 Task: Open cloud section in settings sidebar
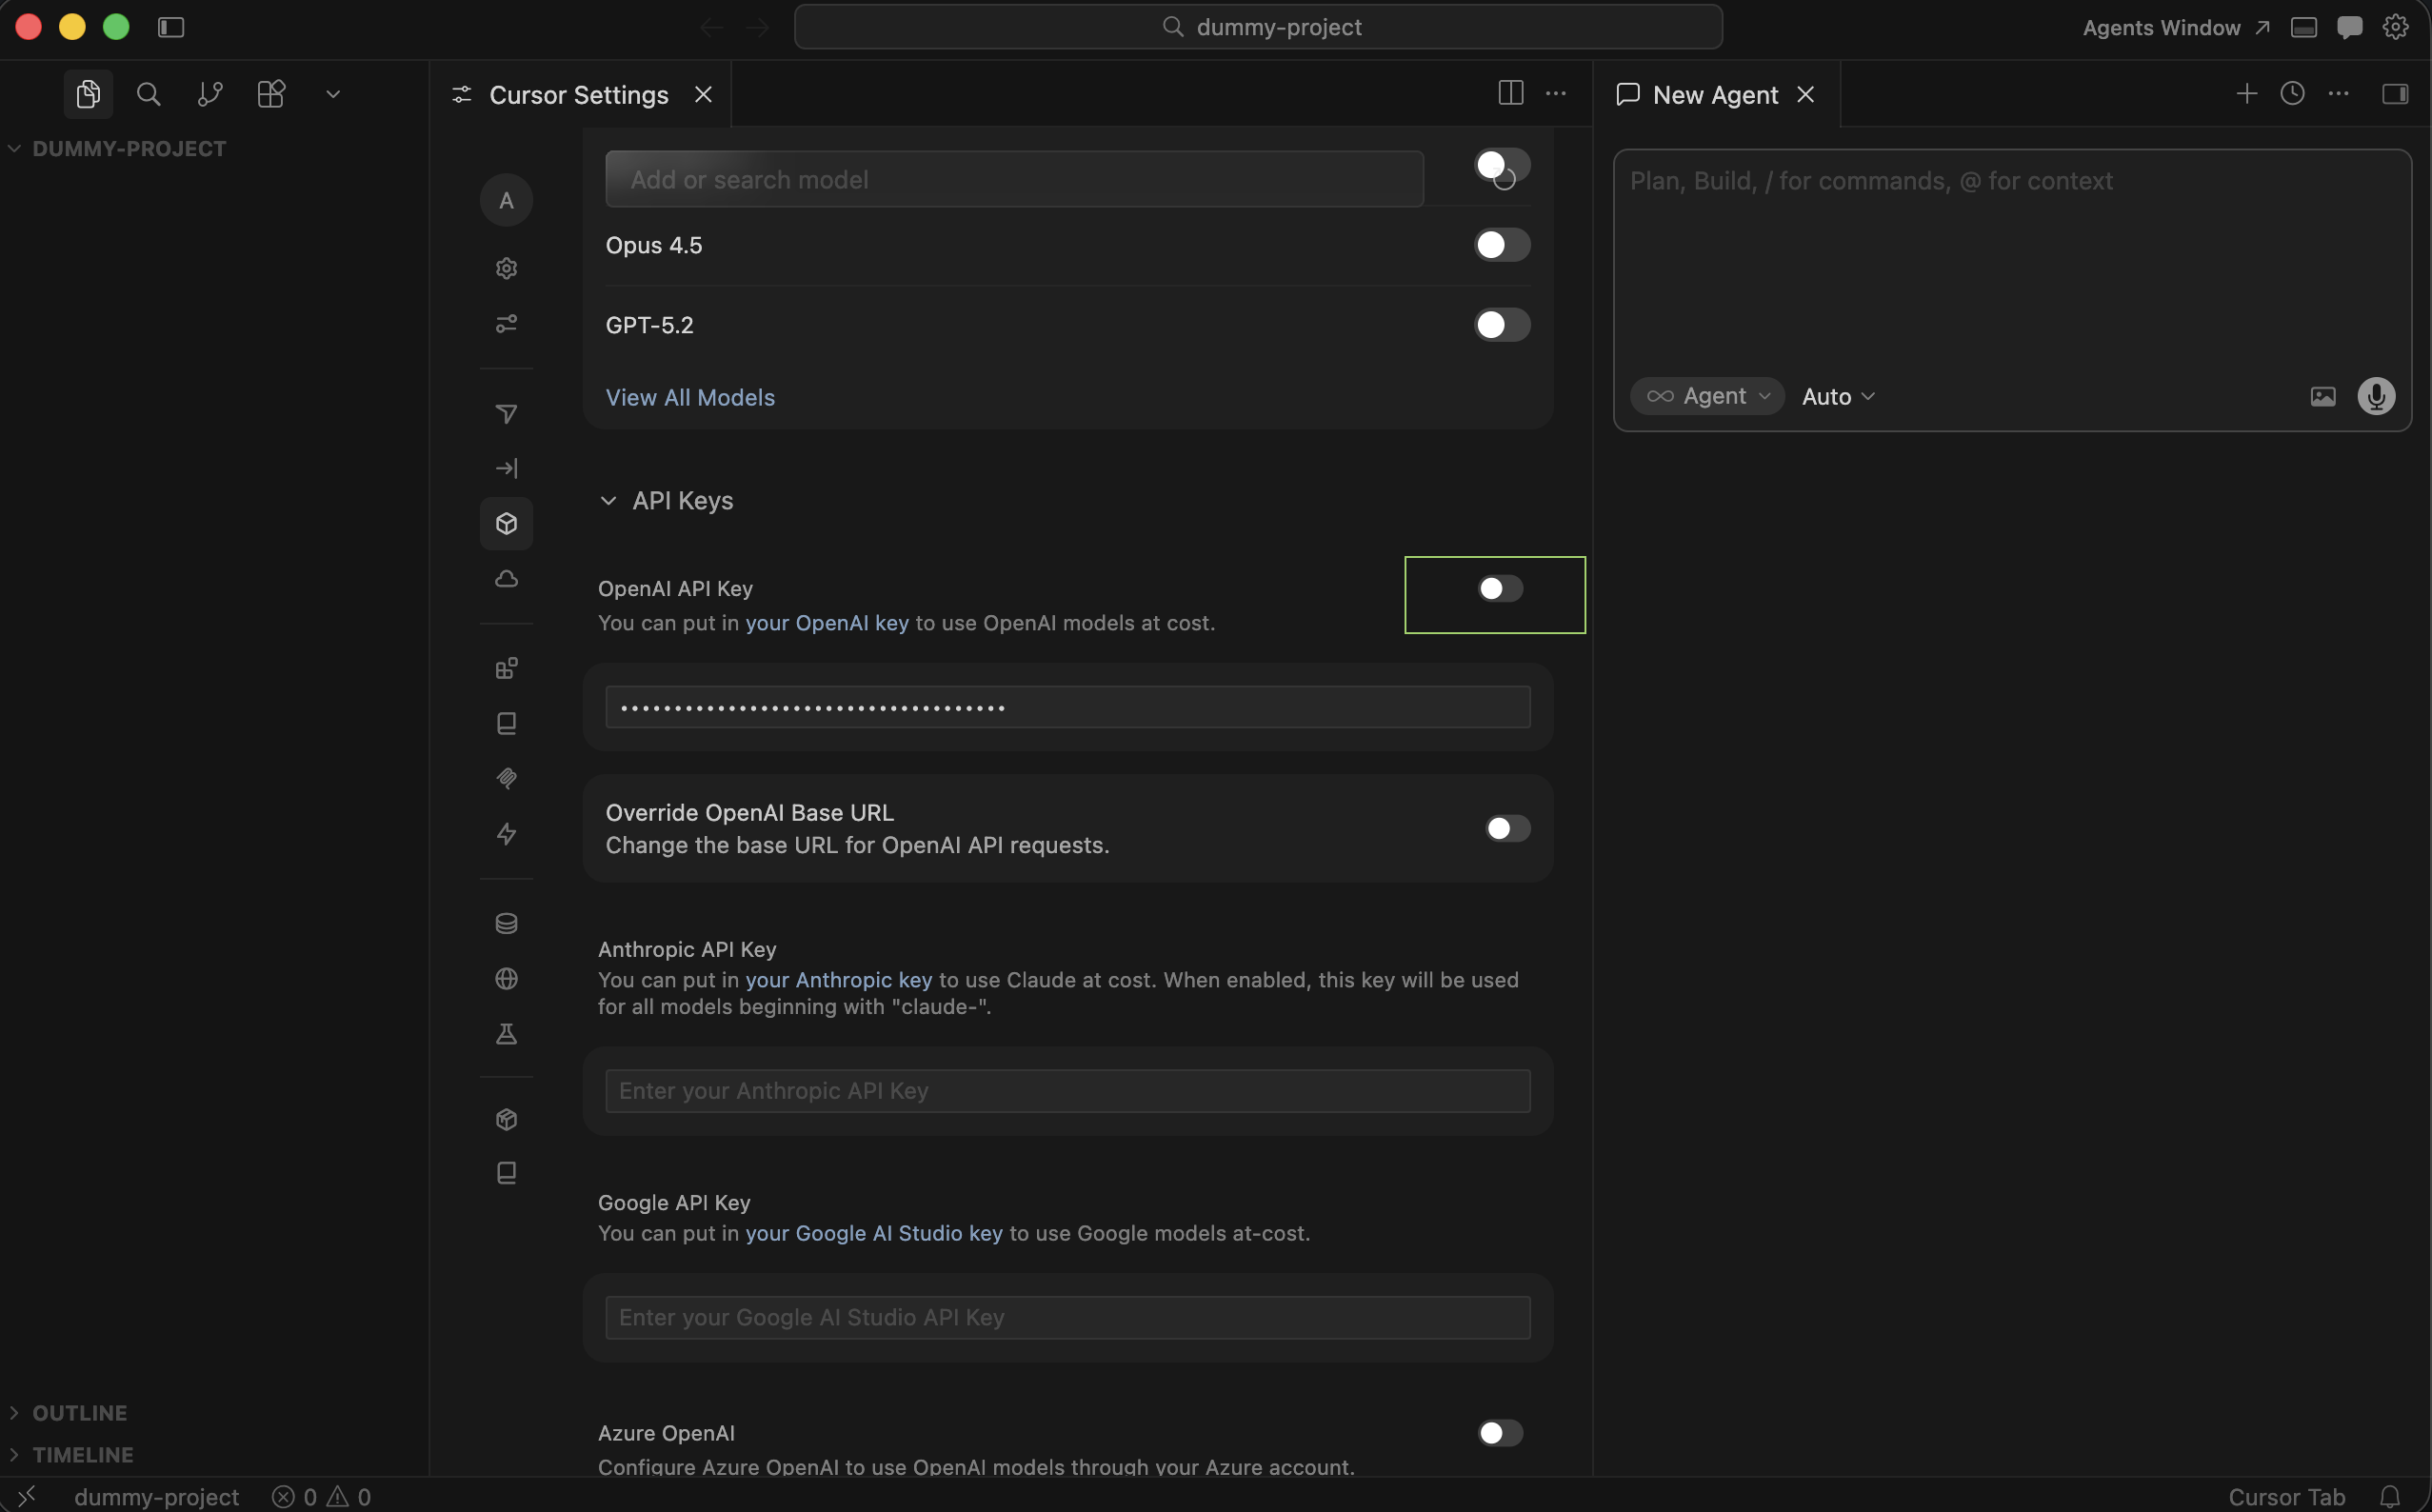pos(507,579)
